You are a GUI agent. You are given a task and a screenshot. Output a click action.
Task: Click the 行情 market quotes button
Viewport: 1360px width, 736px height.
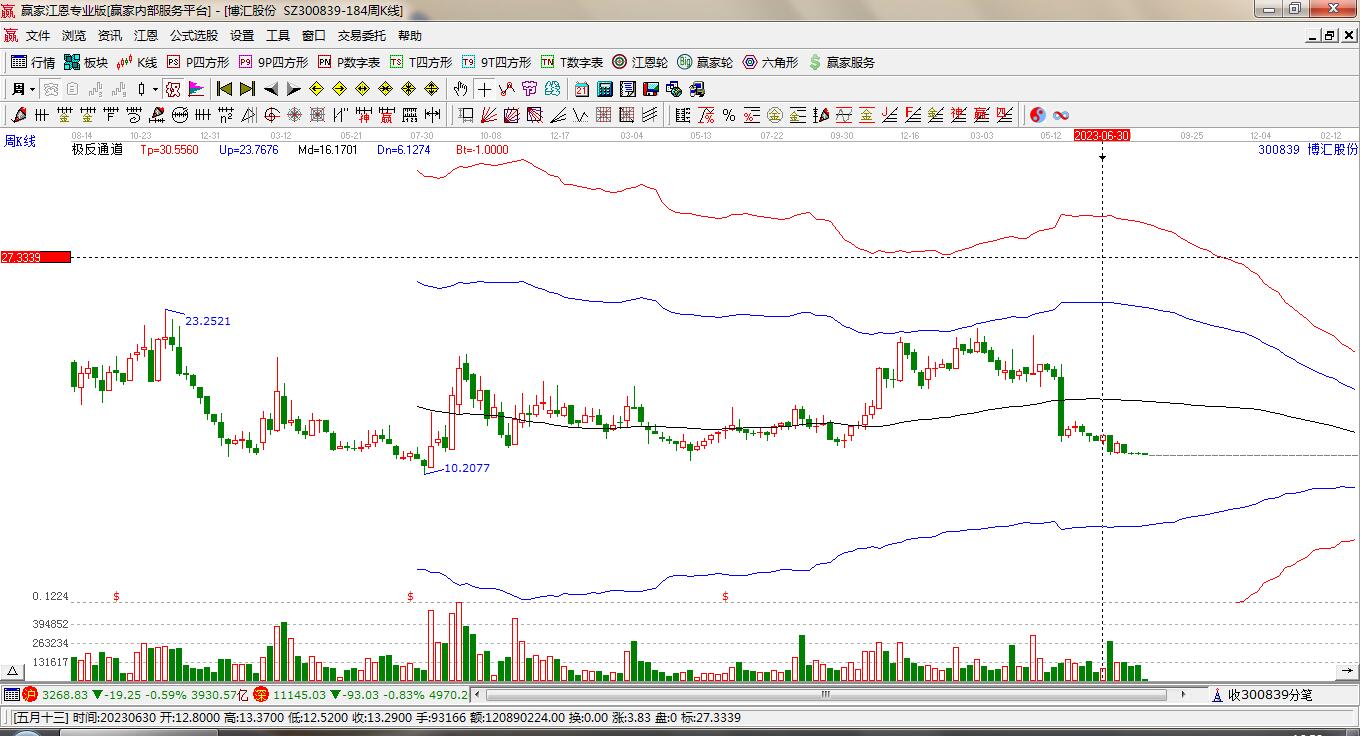[33, 62]
